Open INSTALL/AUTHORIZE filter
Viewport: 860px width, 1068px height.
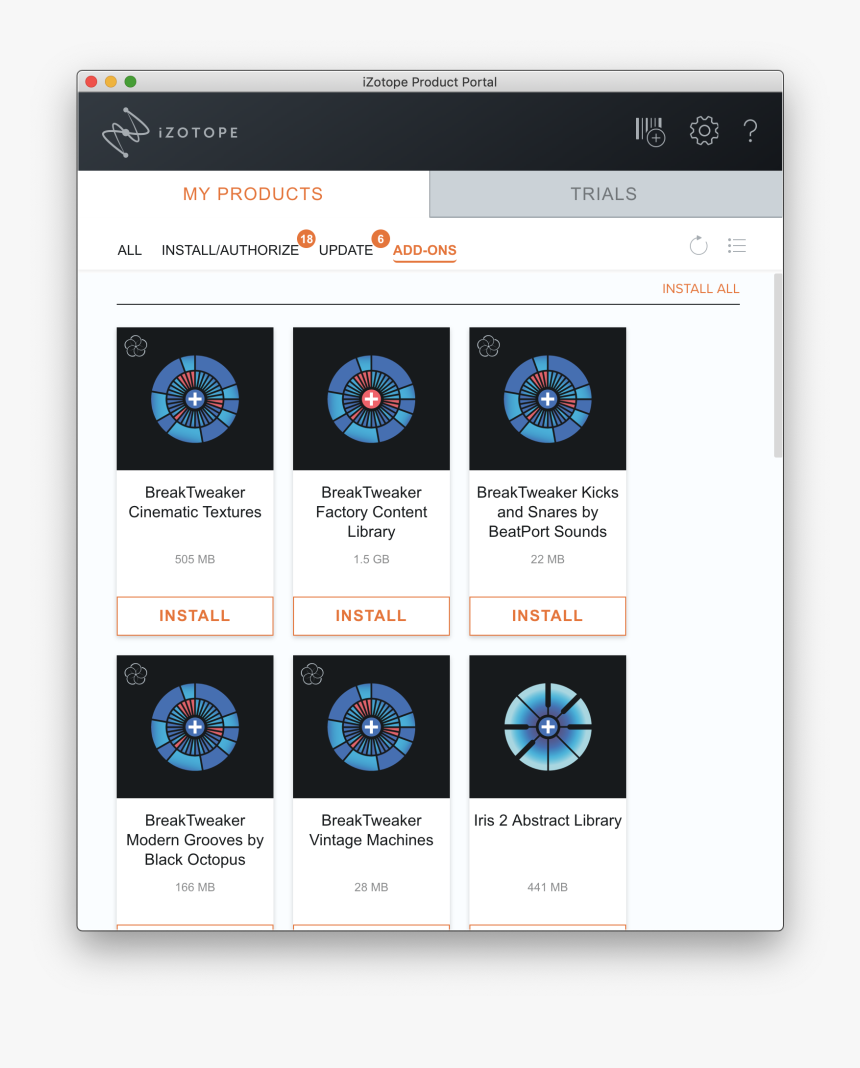[230, 250]
